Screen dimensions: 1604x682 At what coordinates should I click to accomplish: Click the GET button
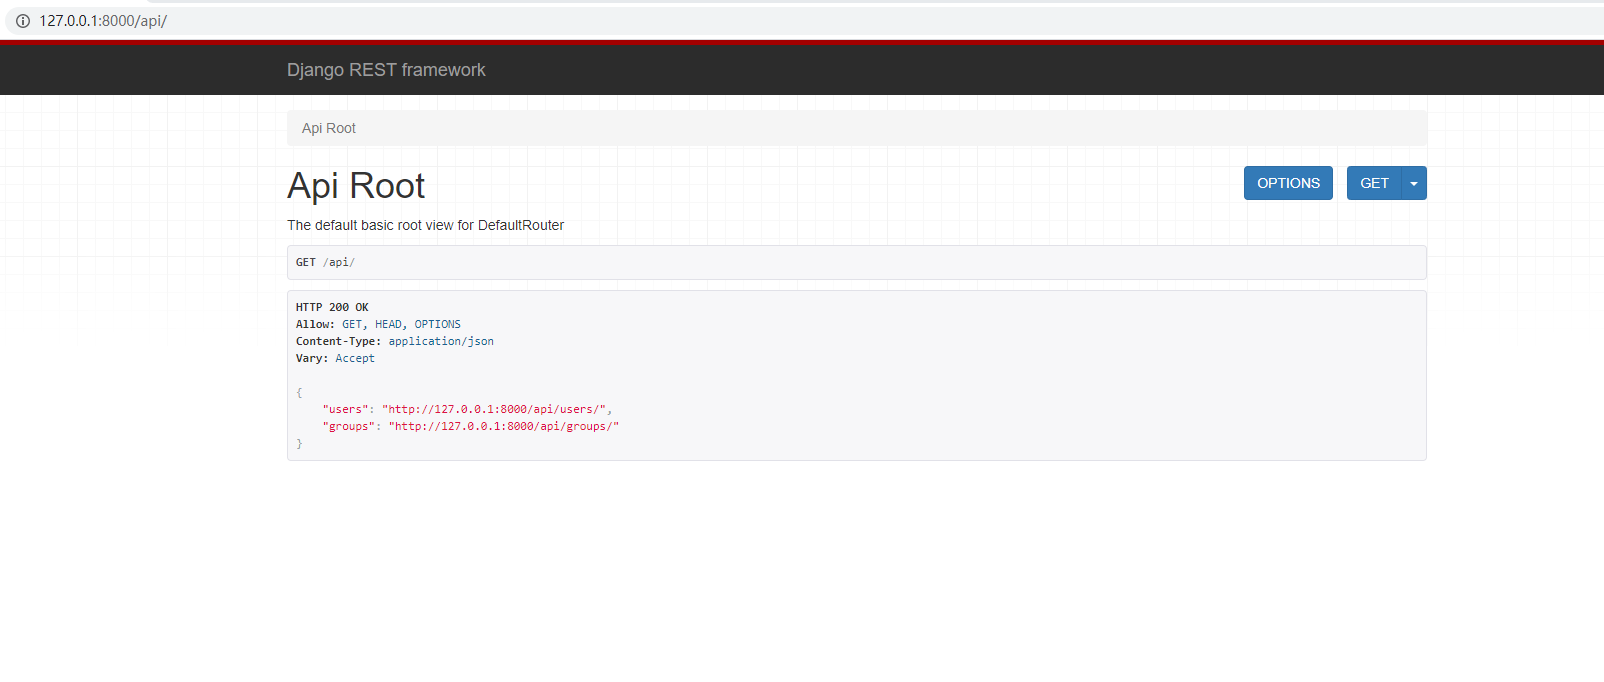[1374, 183]
